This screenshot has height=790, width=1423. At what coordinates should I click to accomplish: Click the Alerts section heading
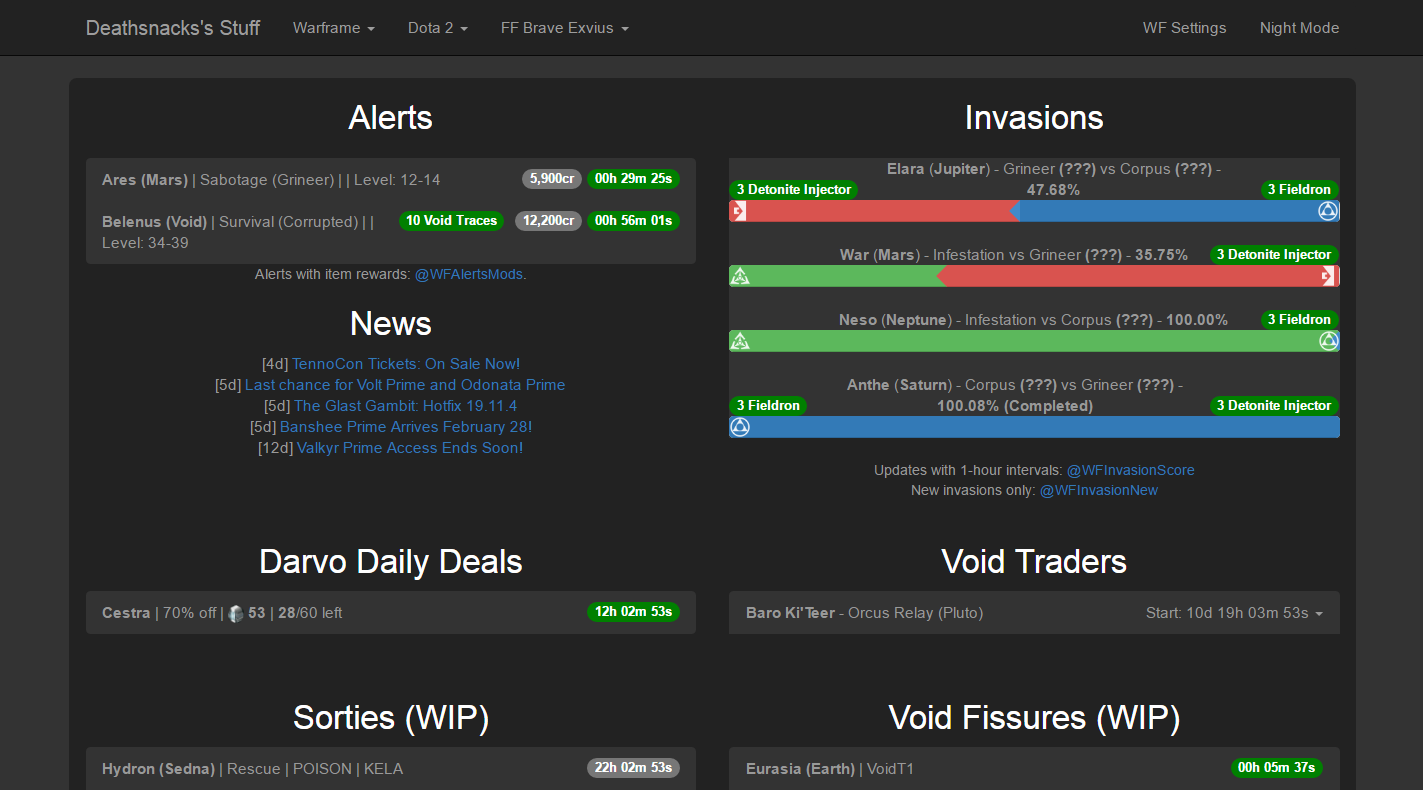391,118
